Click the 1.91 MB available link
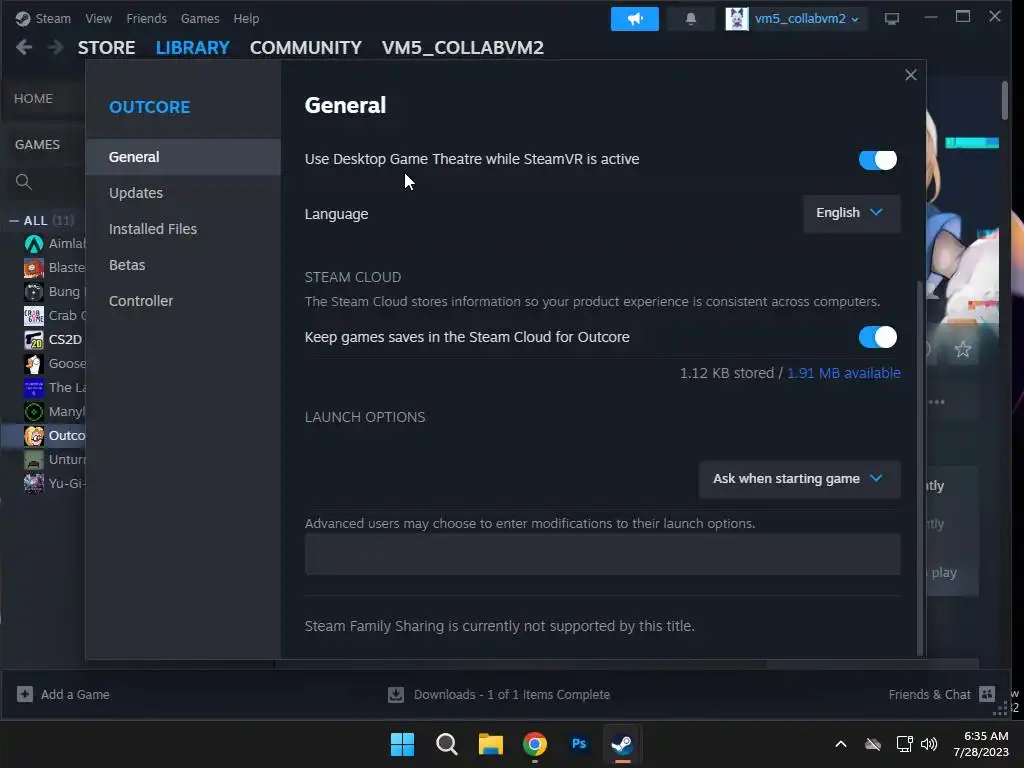 point(844,373)
